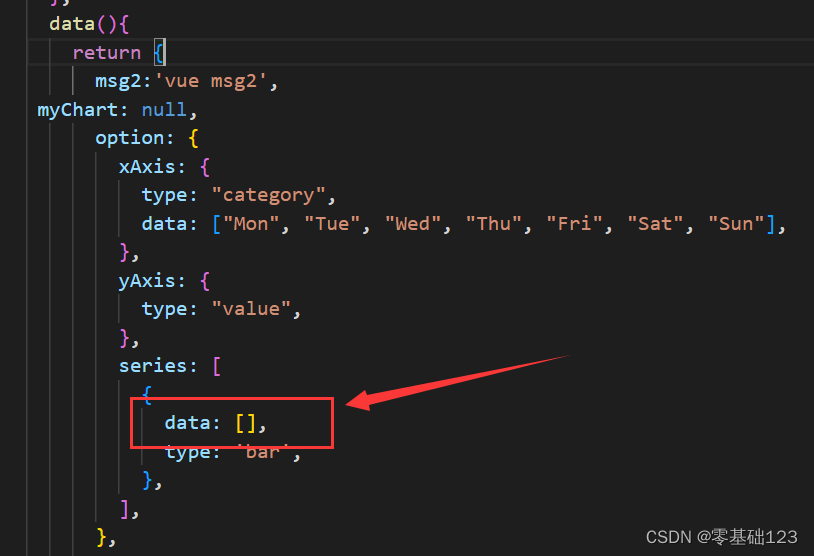Screen dimensions: 814x556
Task: Click the 'series' property key
Action: (x=153, y=366)
